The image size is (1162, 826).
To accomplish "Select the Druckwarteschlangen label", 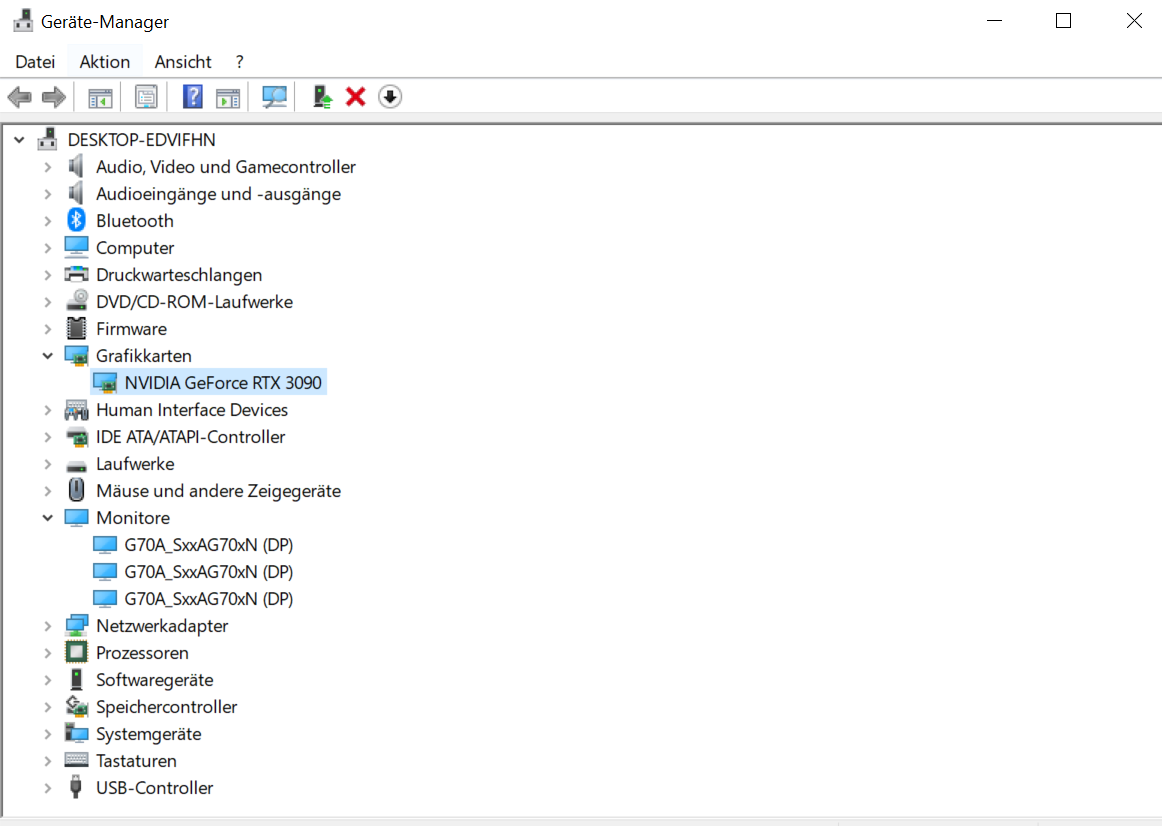I will click(179, 275).
